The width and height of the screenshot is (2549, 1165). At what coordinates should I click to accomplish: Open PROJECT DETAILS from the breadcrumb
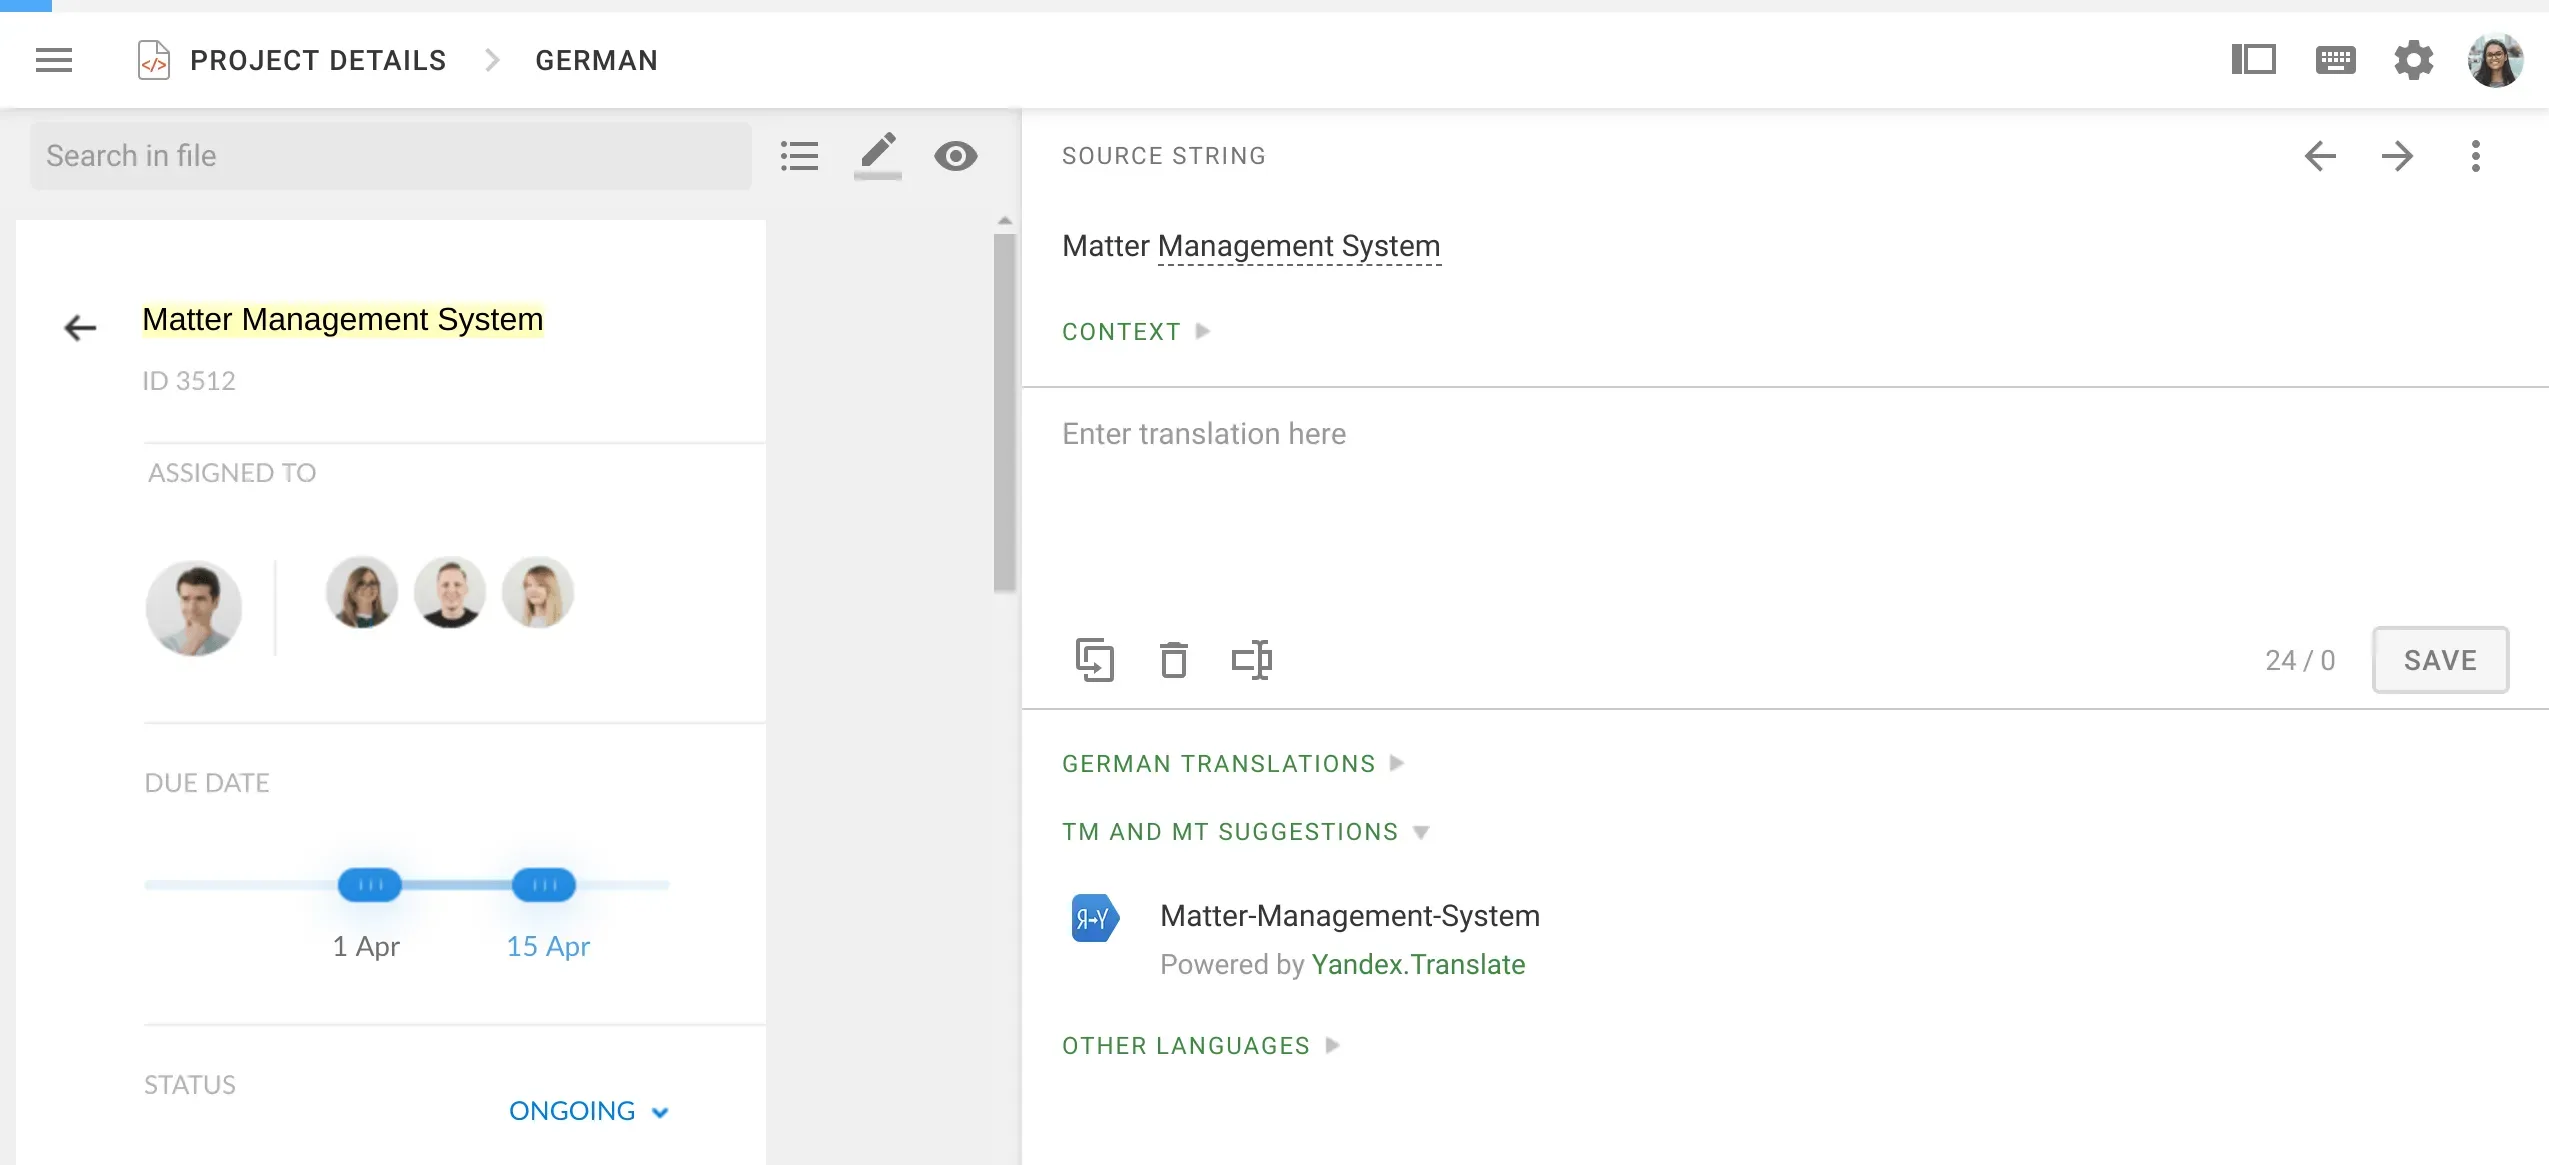(318, 60)
